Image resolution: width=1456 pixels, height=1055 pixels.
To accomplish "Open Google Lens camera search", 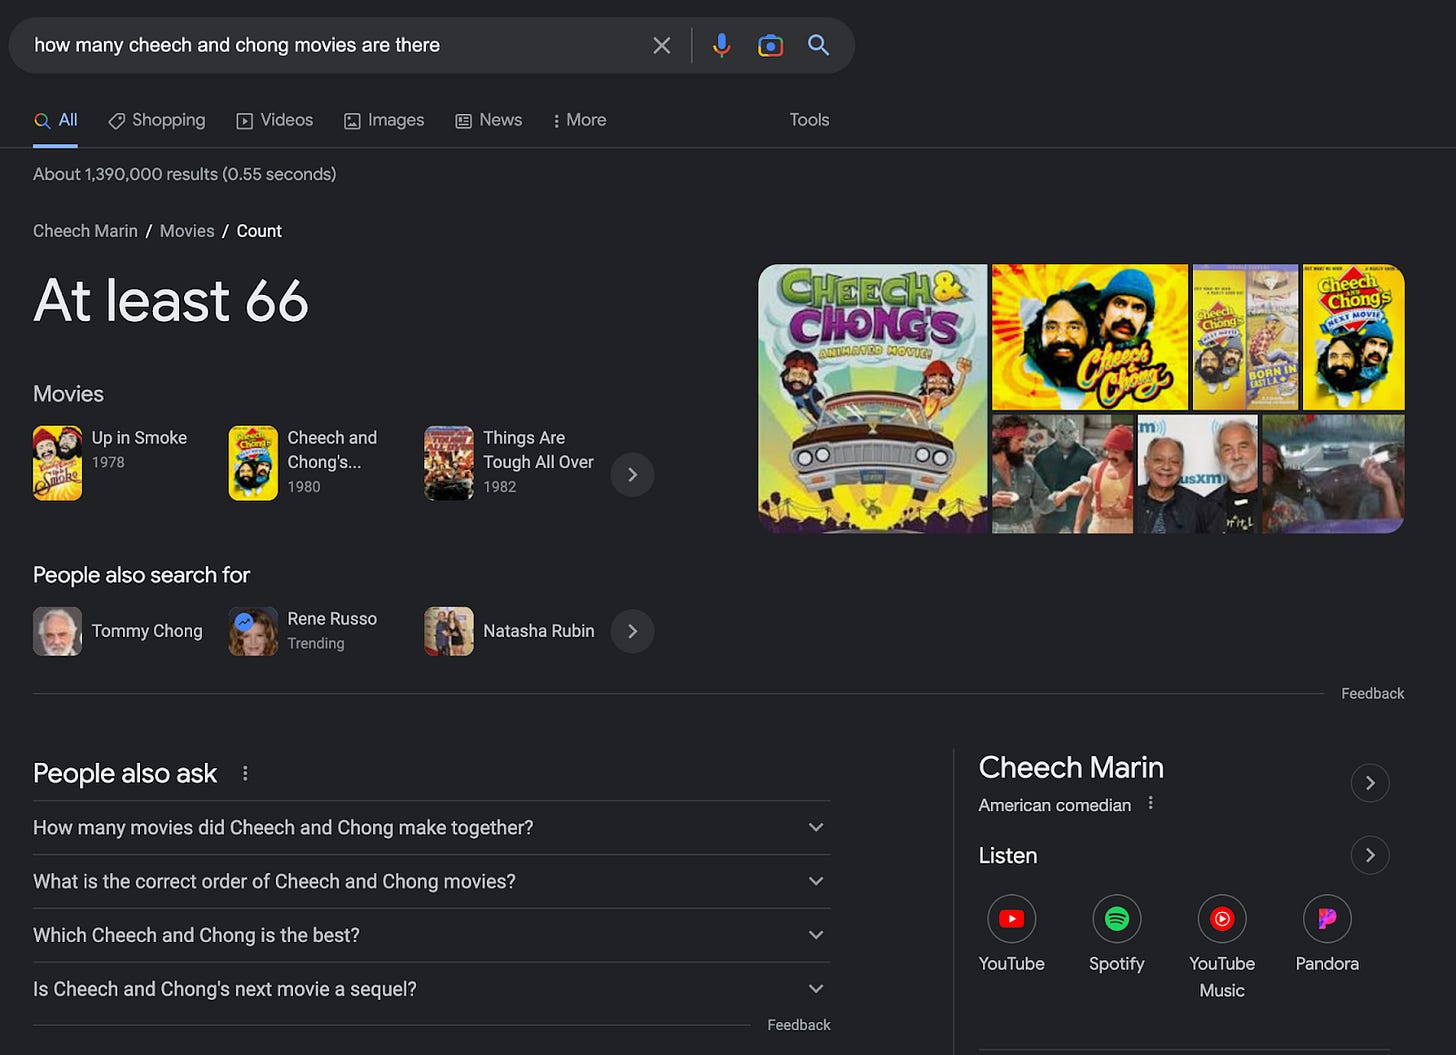I will click(770, 45).
